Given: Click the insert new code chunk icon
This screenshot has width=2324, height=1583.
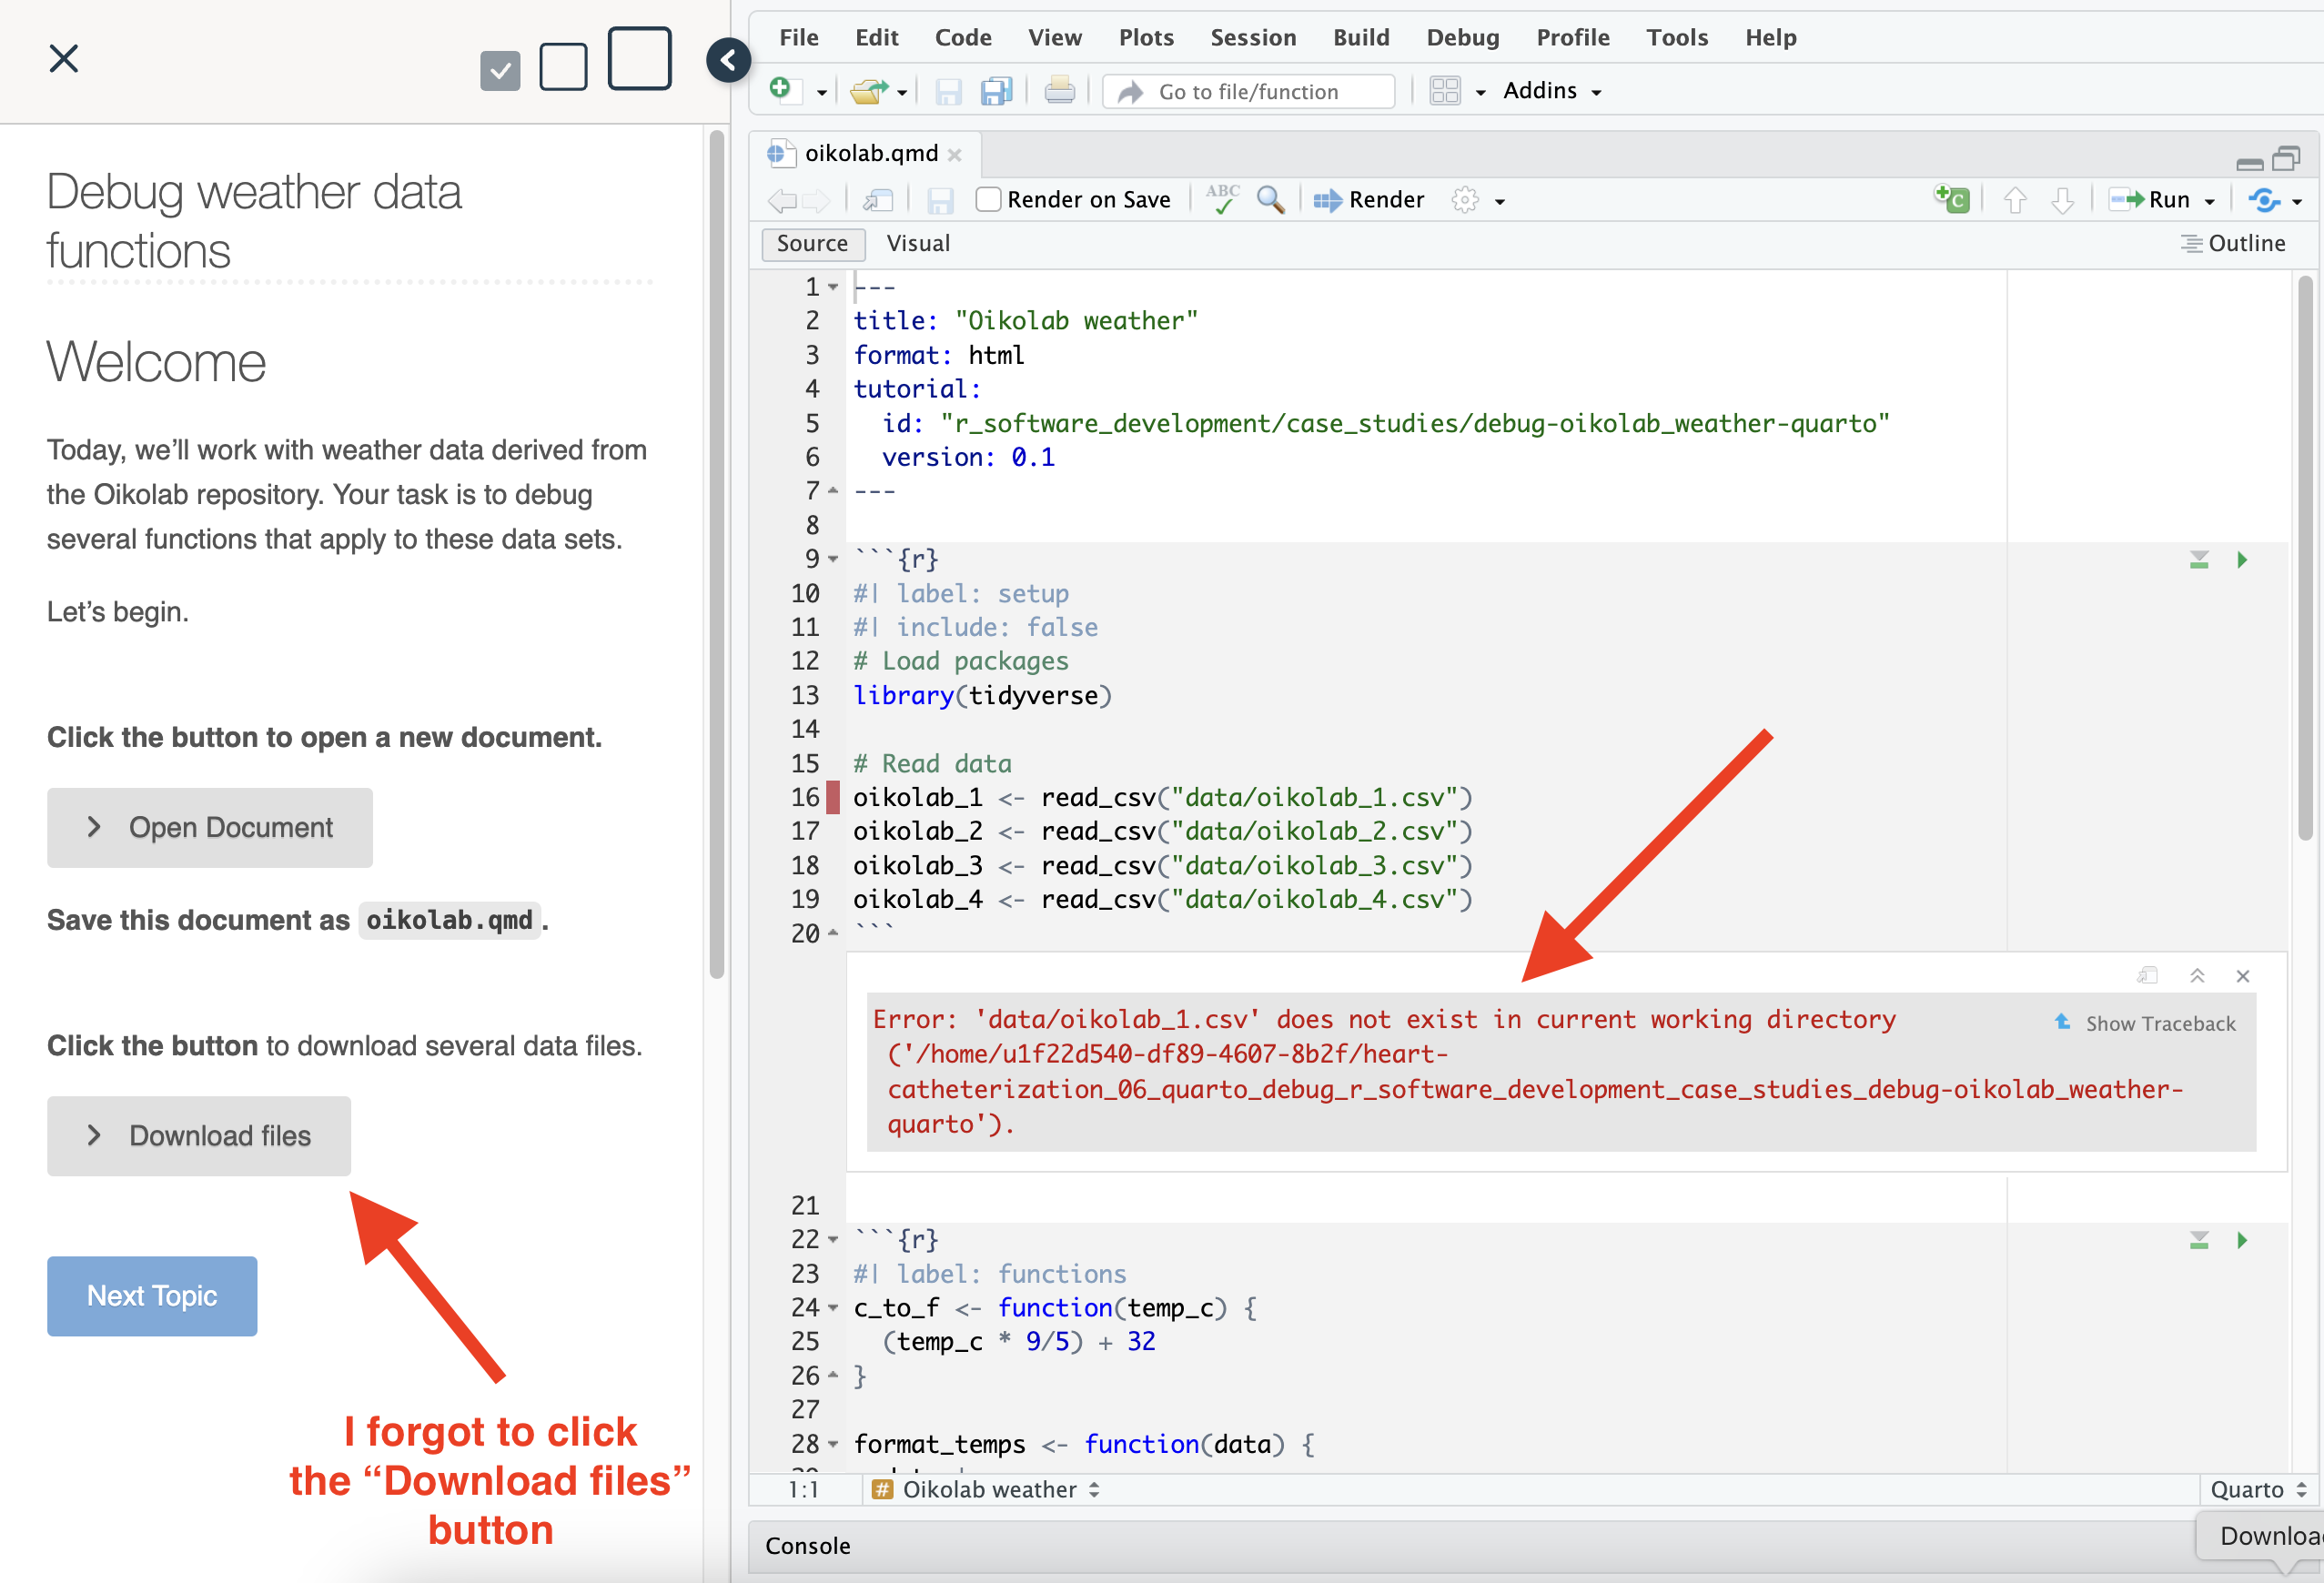Looking at the screenshot, I should tap(1951, 199).
